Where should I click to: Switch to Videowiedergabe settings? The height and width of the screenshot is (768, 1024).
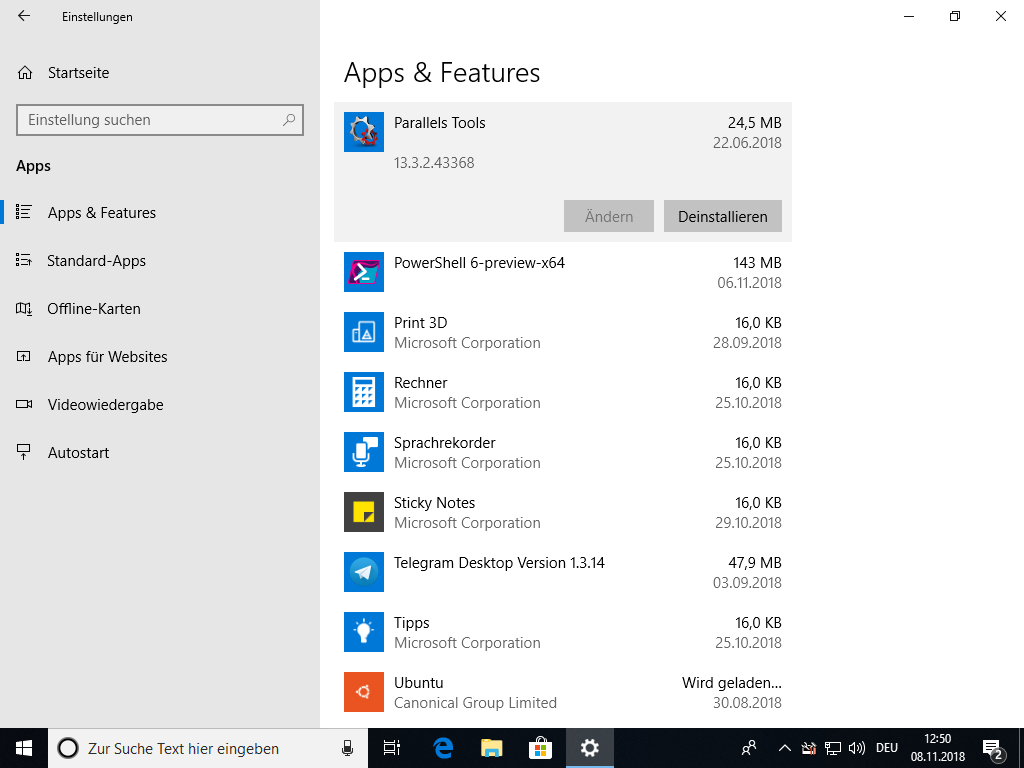tap(105, 405)
